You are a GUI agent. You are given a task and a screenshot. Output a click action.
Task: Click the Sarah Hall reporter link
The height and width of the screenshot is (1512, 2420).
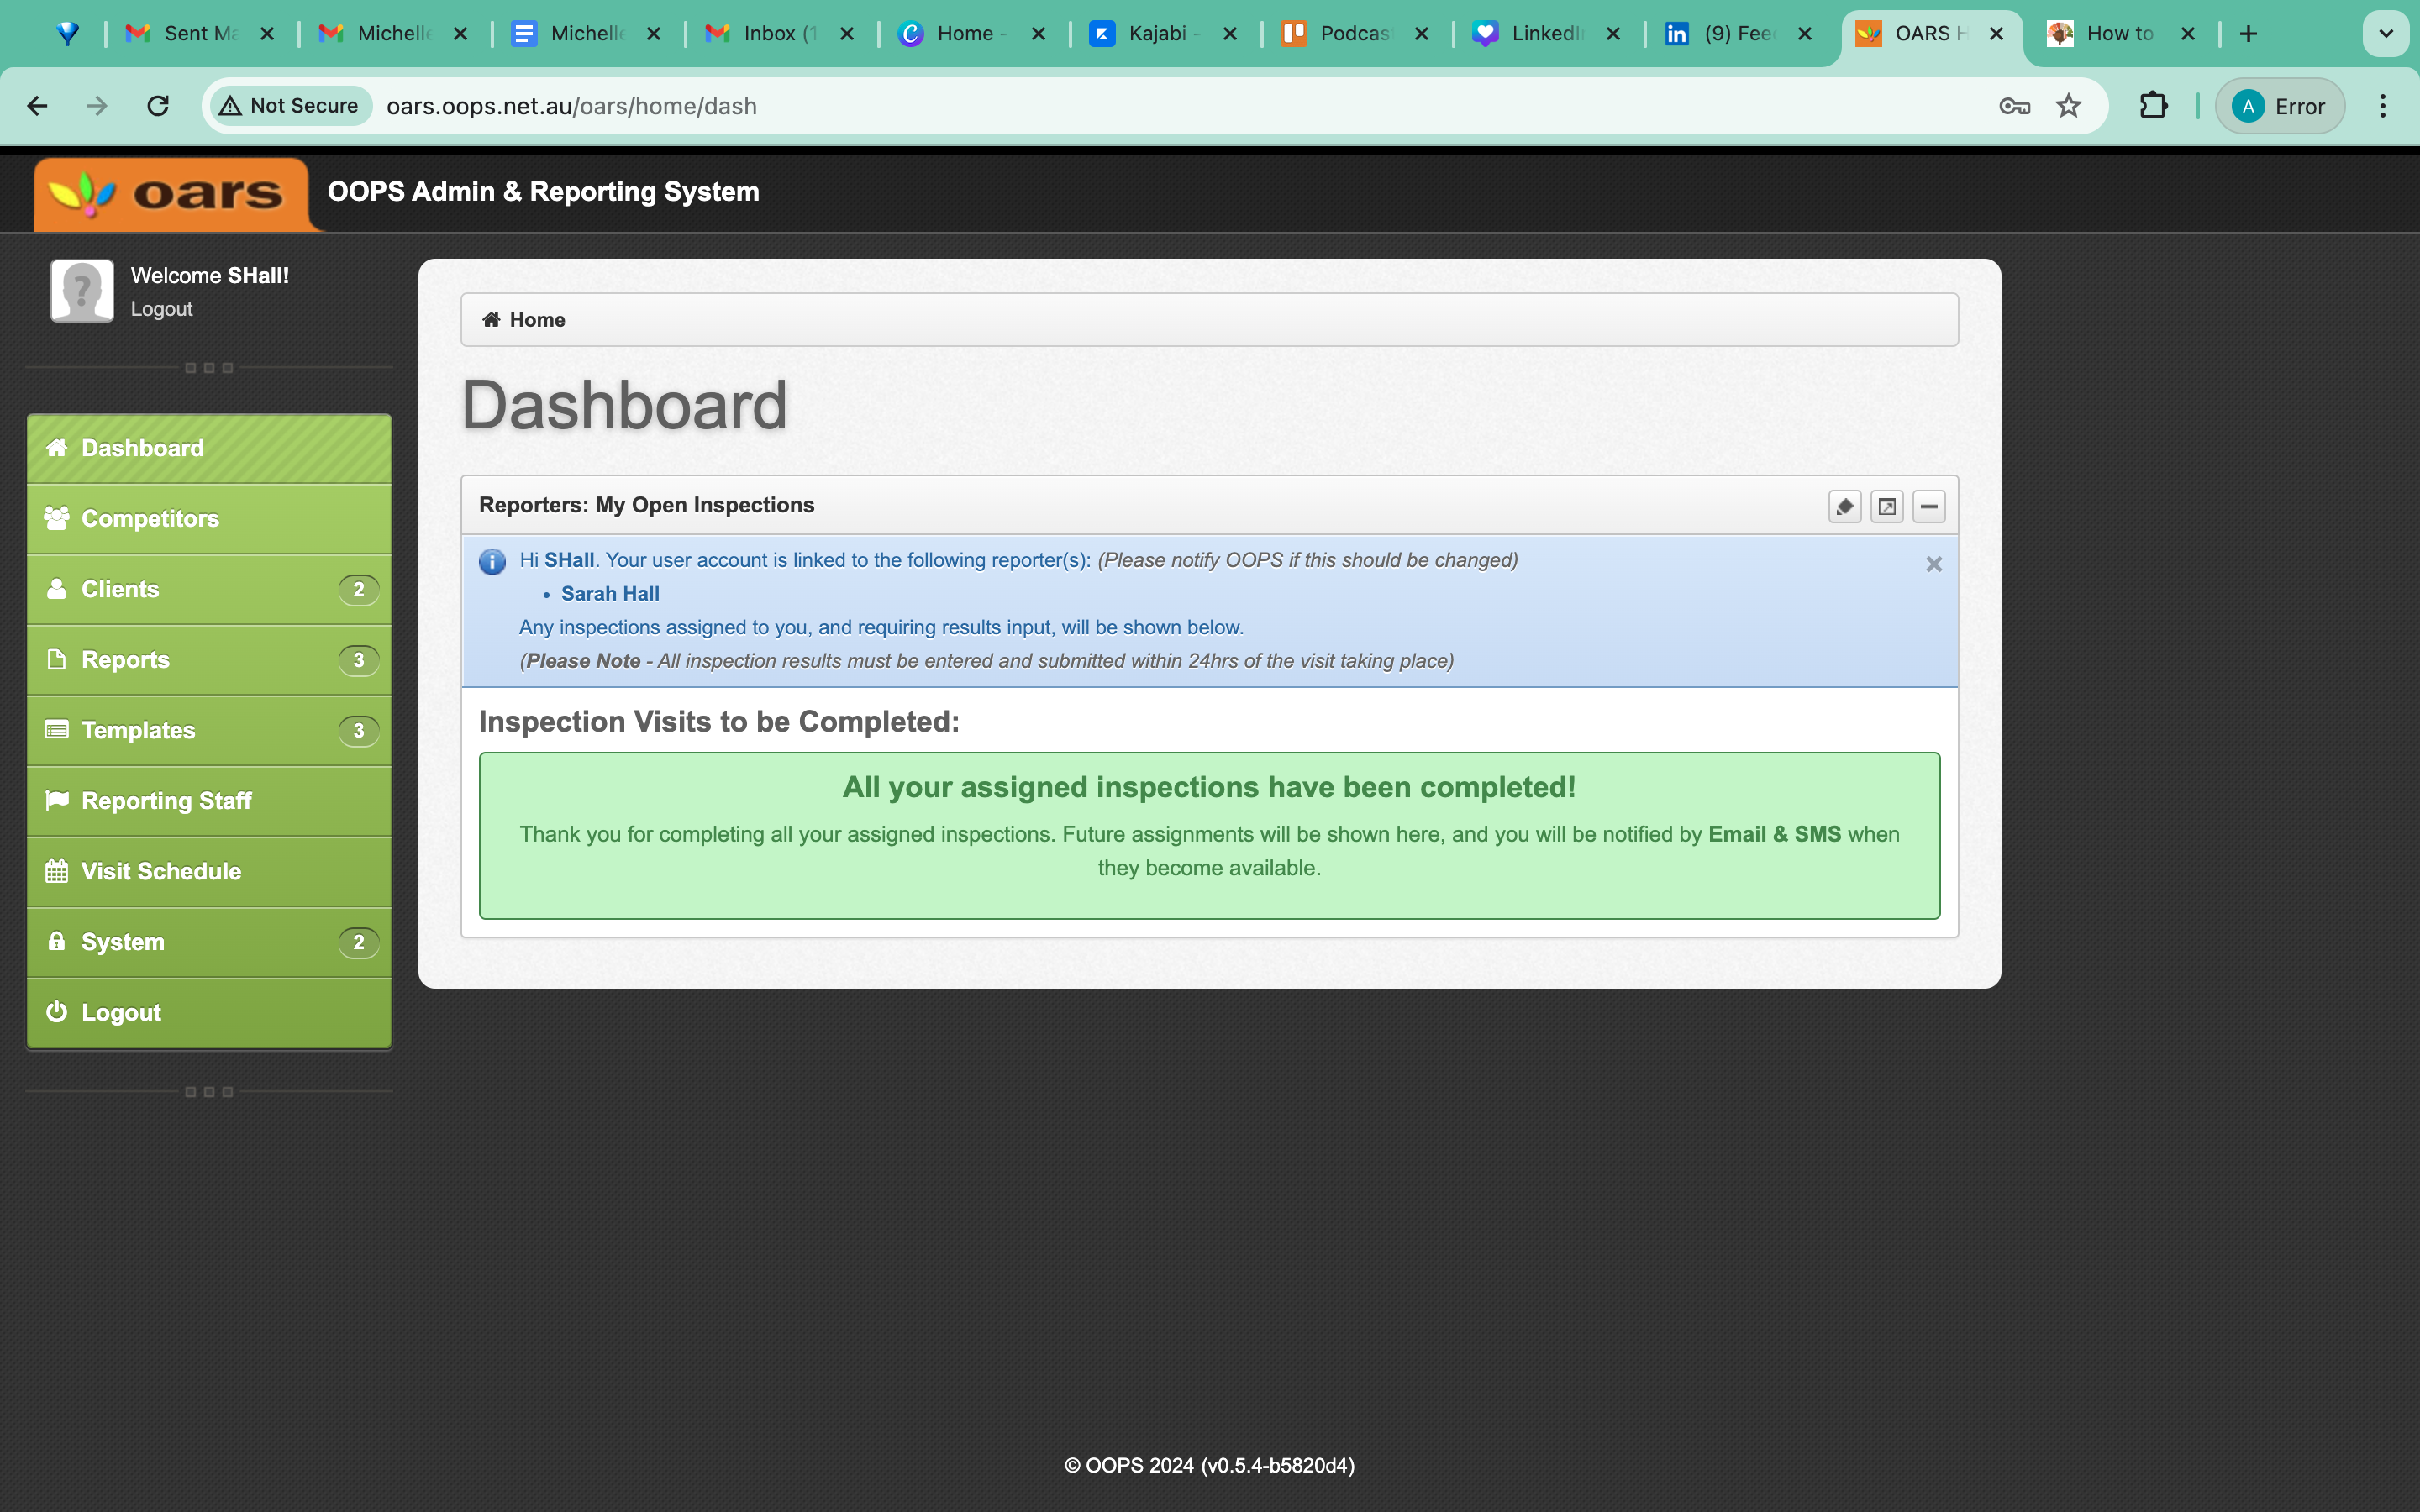click(610, 594)
